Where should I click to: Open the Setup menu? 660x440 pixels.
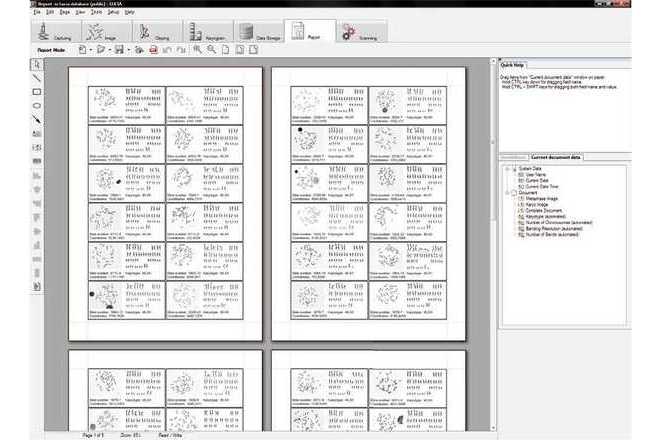(x=113, y=12)
